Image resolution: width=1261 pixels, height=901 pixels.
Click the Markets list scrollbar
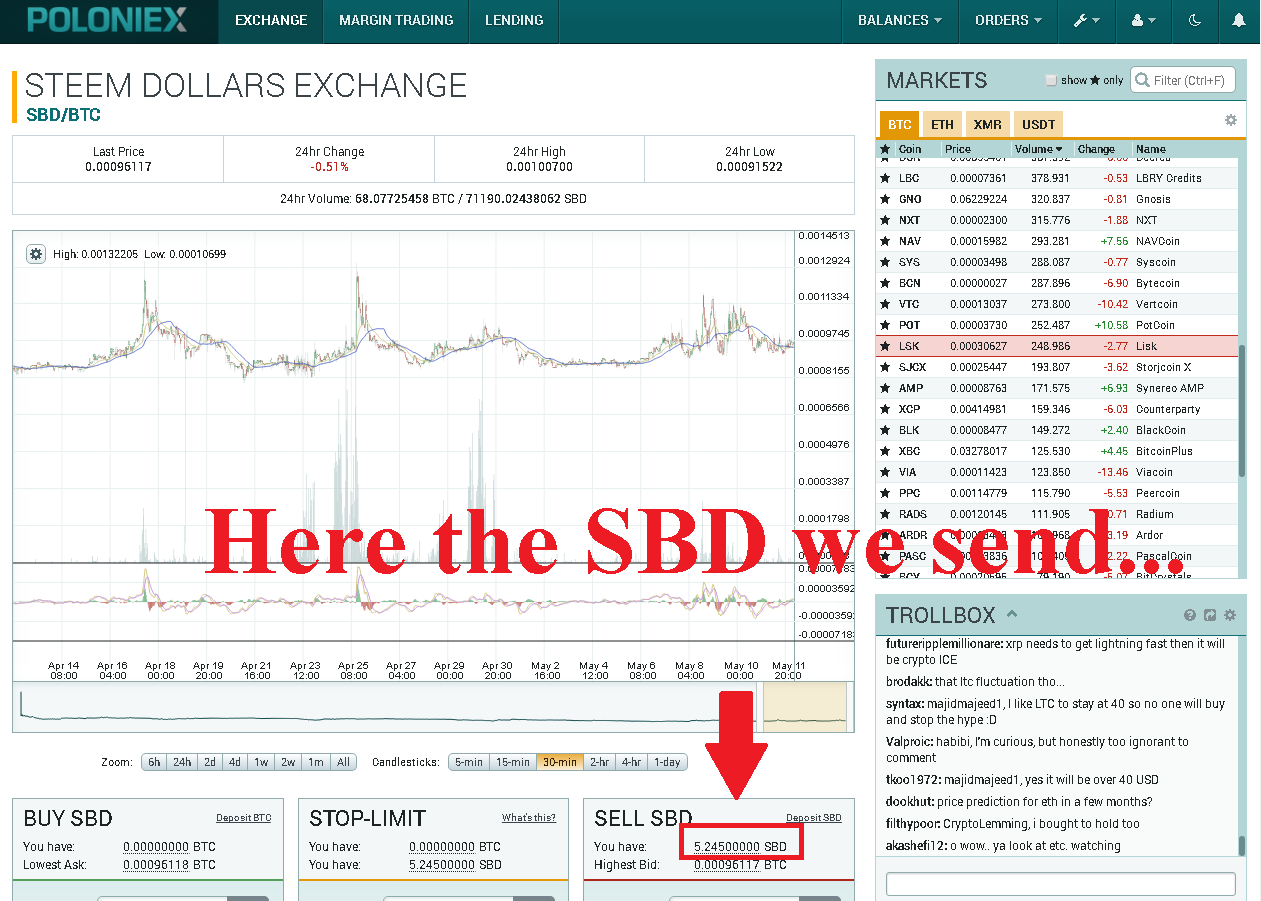pos(1242,411)
